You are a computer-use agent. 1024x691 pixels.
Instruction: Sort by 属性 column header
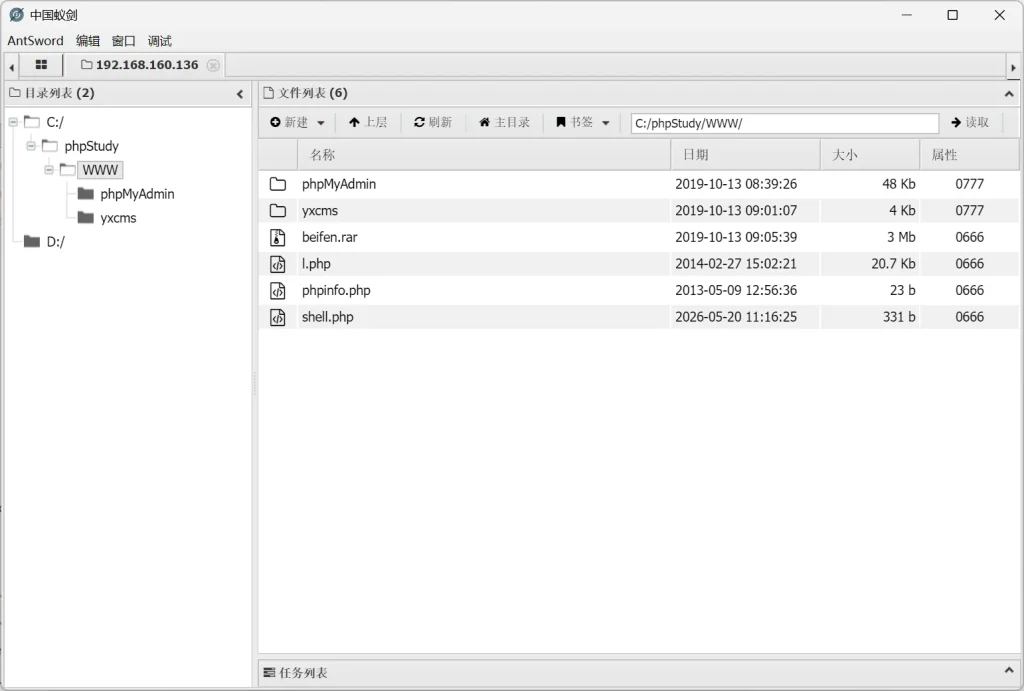(969, 155)
